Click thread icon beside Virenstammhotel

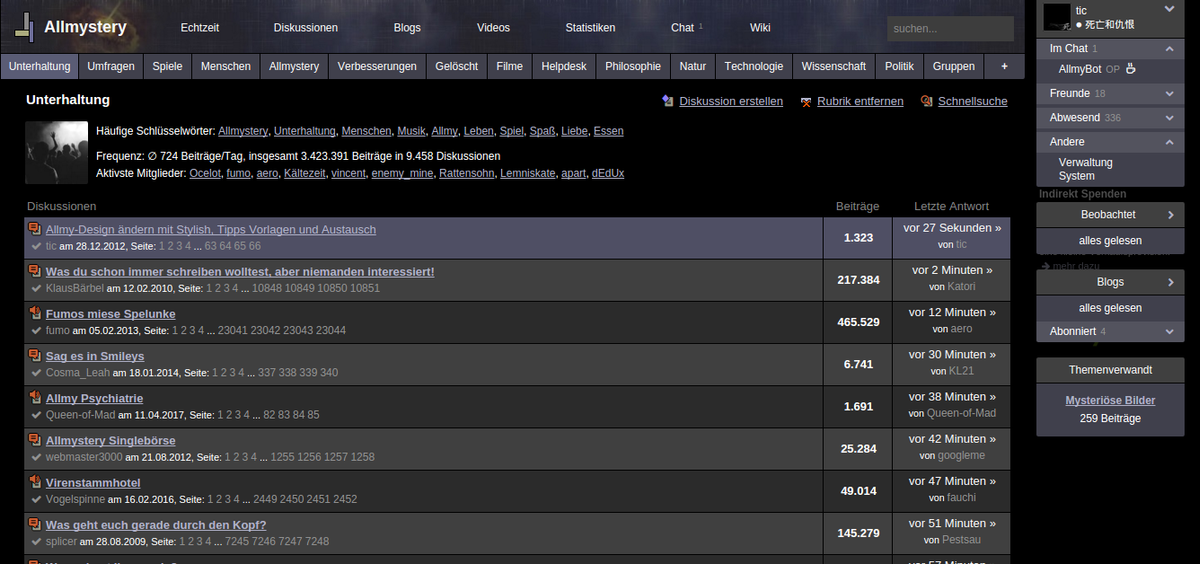[x=35, y=482]
